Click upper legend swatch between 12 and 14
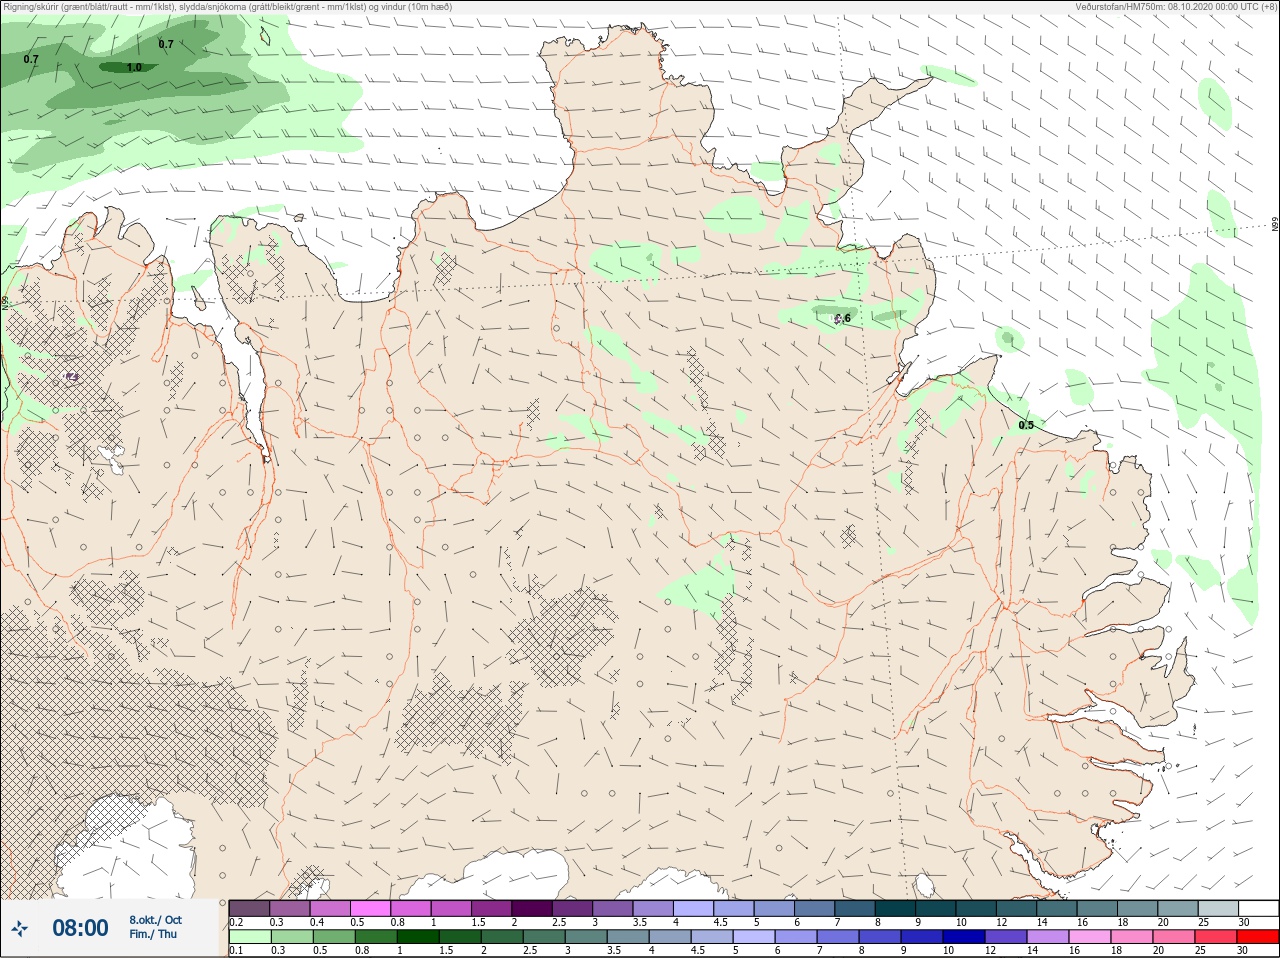This screenshot has height=958, width=1280. click(1016, 908)
